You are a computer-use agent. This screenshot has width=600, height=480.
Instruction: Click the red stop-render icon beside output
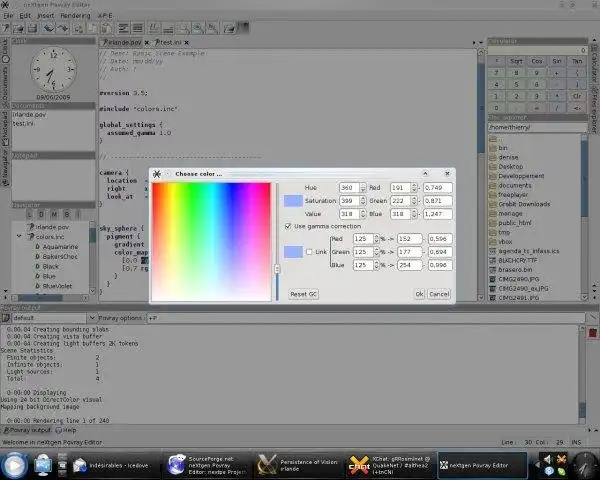pos(592,333)
